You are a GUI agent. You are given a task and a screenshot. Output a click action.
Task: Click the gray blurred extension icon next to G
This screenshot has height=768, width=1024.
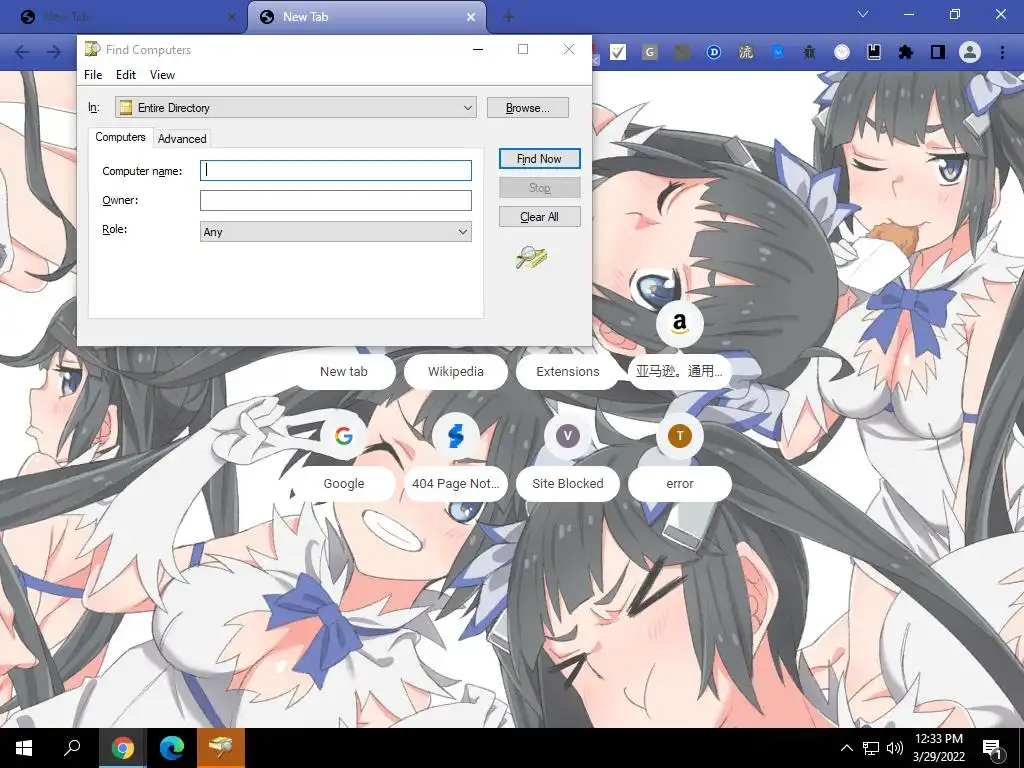point(682,52)
